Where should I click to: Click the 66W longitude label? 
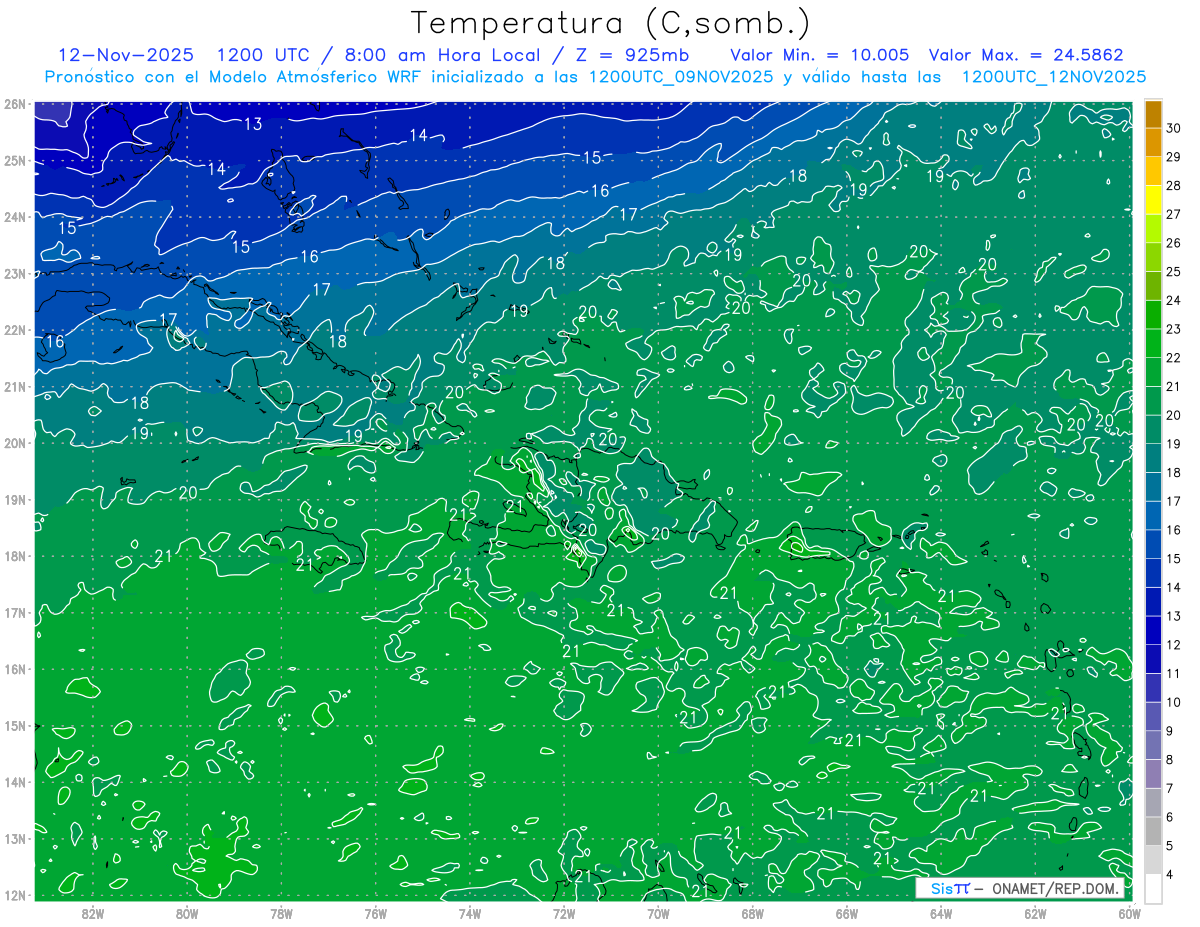(846, 913)
